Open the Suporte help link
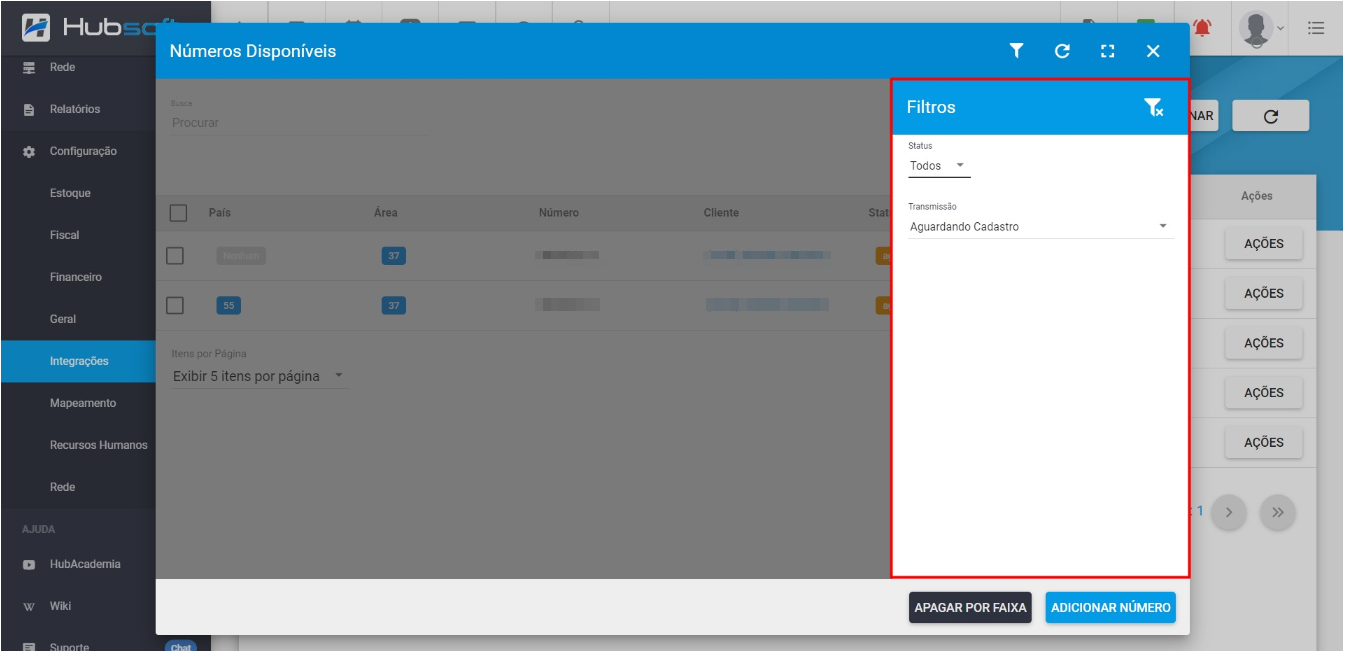This screenshot has width=1351, height=651. 69,646
